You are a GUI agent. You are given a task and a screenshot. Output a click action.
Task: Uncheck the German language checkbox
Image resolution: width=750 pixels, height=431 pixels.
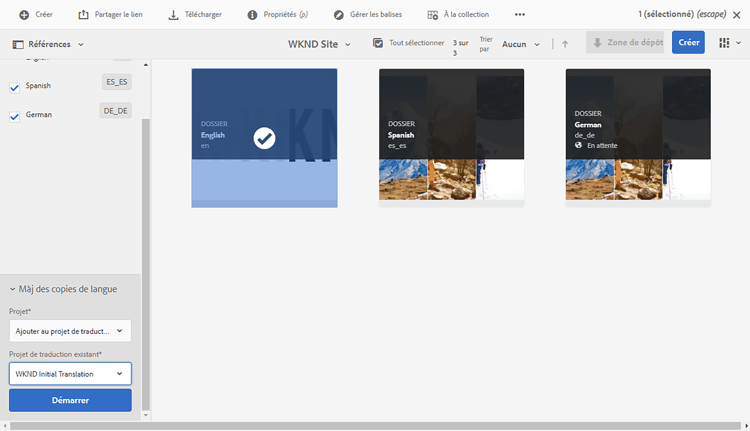[x=14, y=117]
